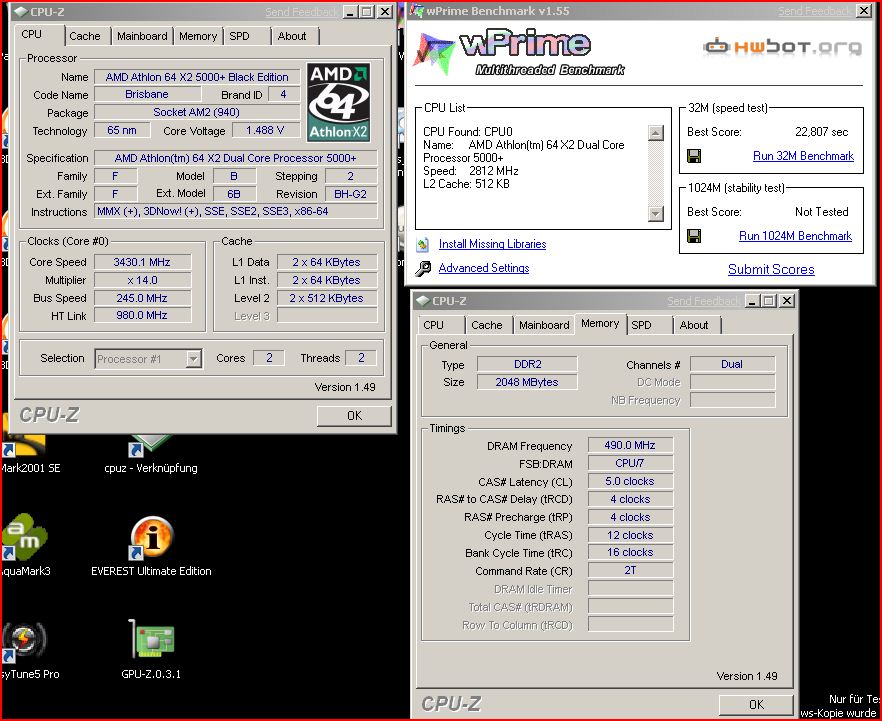This screenshot has width=882, height=721.
Task: Click the save icon under 32M speed test
Action: point(695,156)
